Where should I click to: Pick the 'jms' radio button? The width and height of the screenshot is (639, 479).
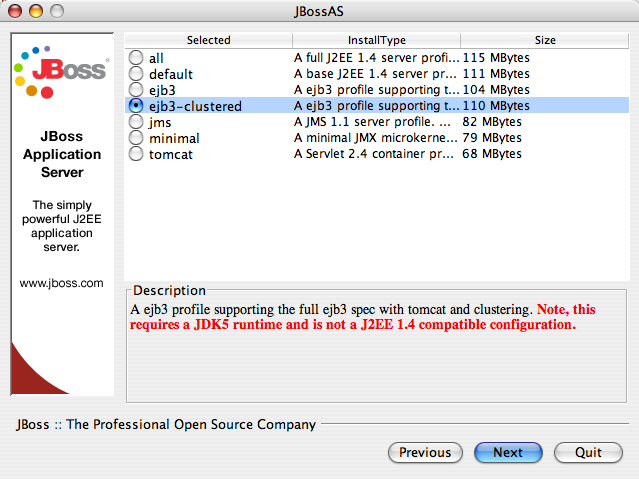136,121
